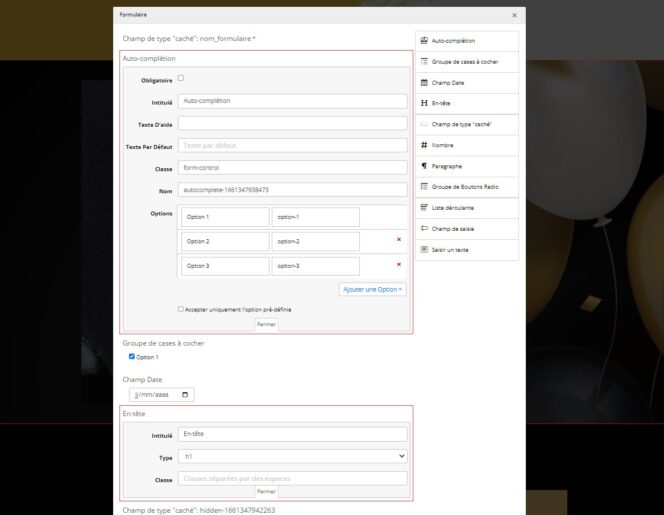The width and height of the screenshot is (664, 515).
Task: Open the date picker calendar icon
Action: (185, 395)
